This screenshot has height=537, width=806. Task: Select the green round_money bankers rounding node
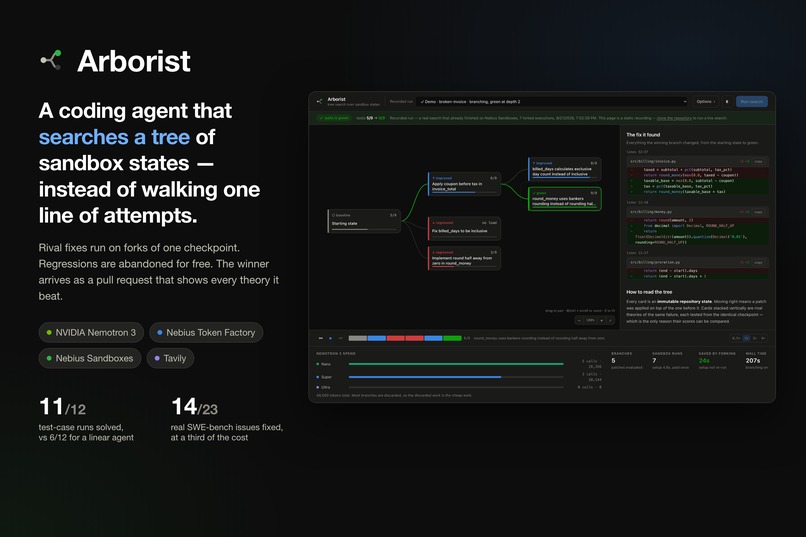click(565, 198)
